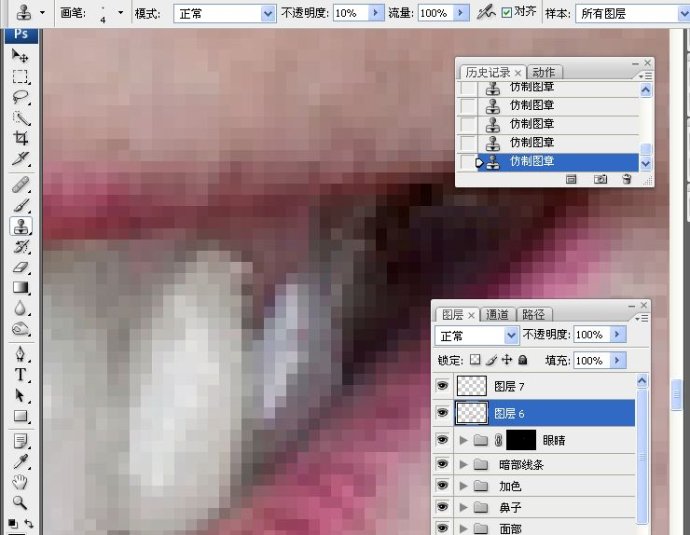This screenshot has width=690, height=535.
Task: Select the Eraser tool
Action: pos(20,267)
